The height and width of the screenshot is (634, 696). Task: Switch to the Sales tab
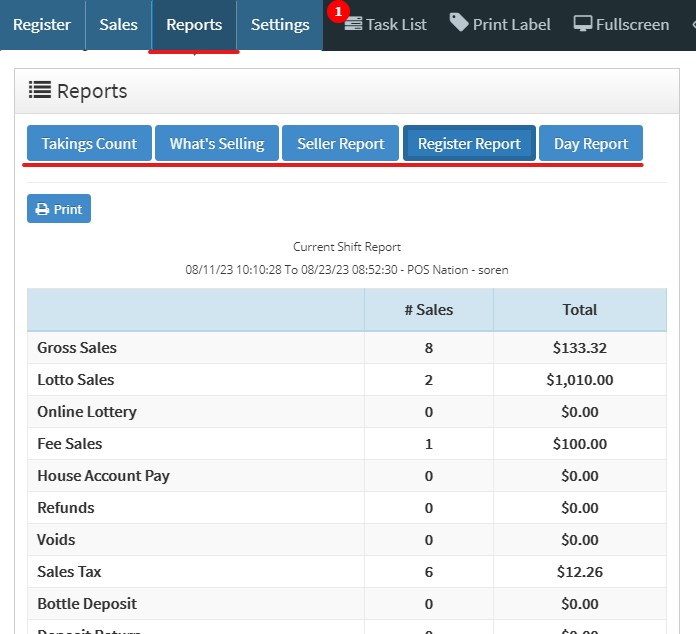click(119, 25)
